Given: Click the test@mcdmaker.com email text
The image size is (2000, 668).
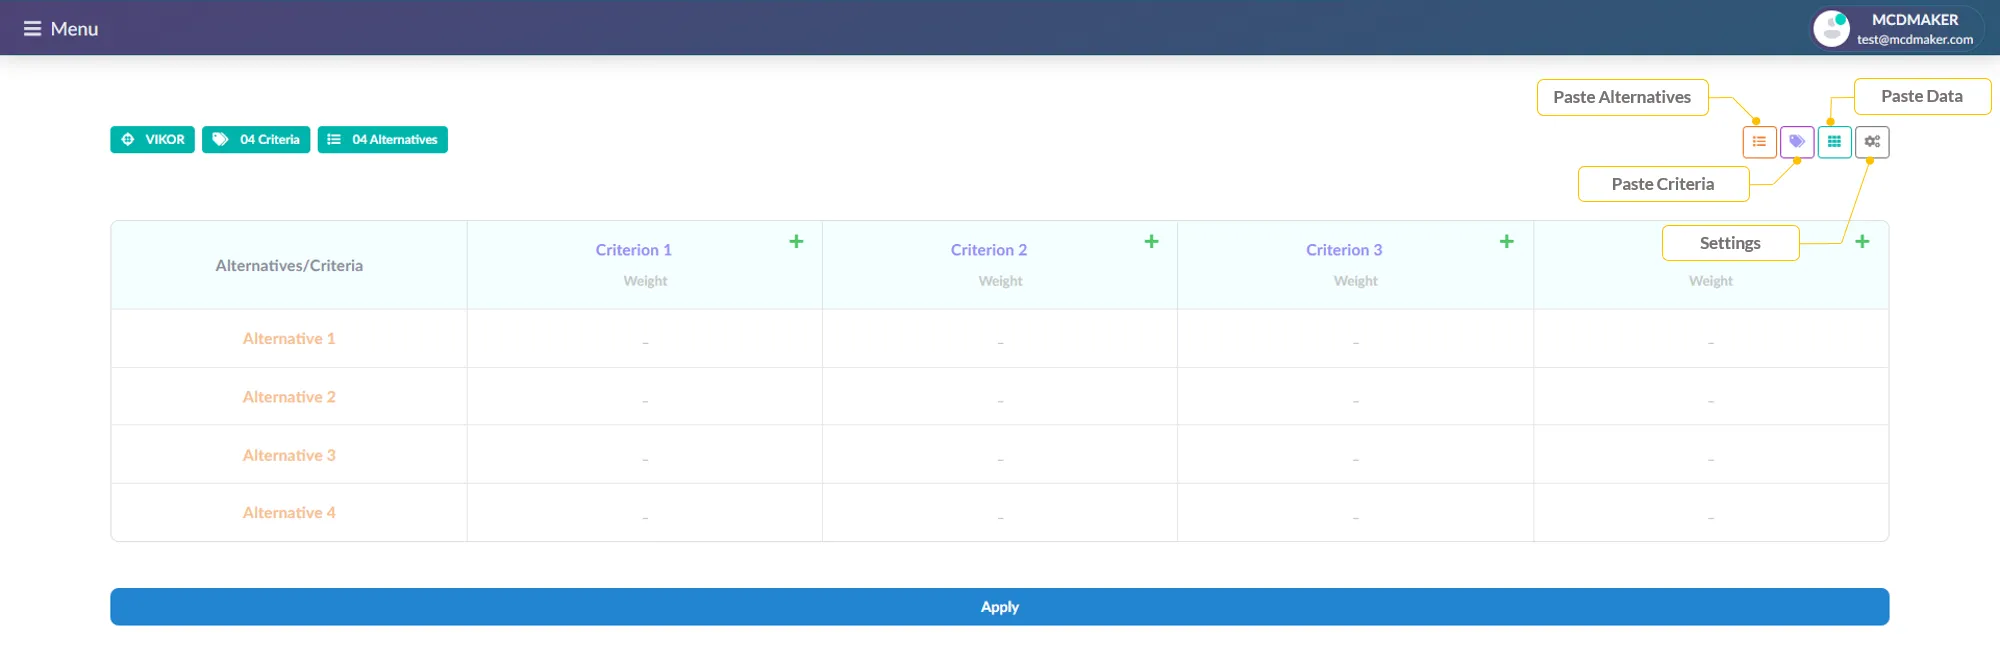Looking at the screenshot, I should pyautogui.click(x=1915, y=40).
